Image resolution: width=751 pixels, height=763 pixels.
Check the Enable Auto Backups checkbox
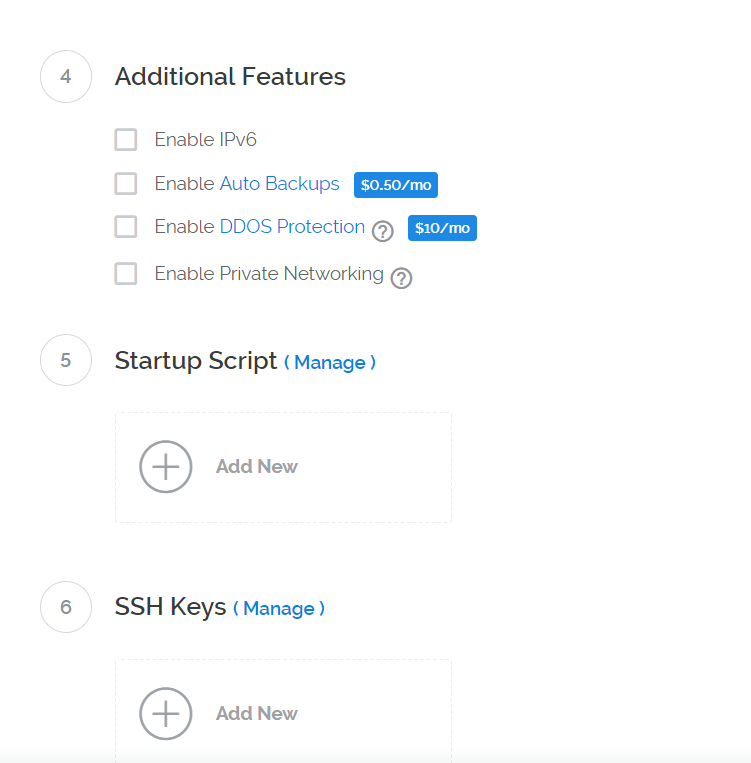(126, 184)
